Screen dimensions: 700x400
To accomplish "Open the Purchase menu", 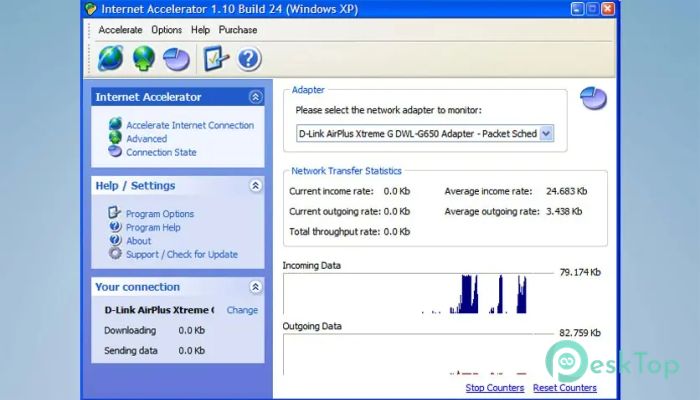I will pos(238,30).
